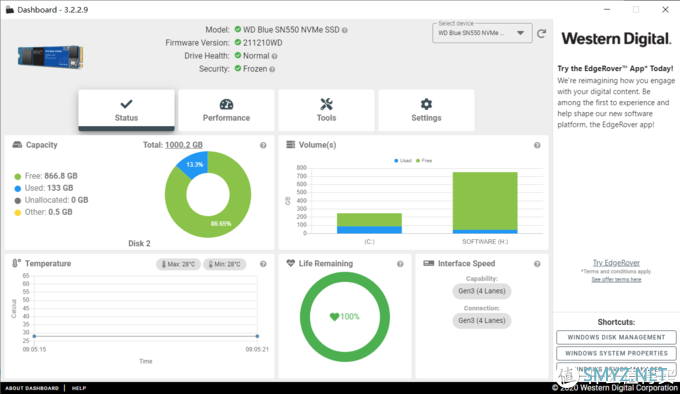Switch to the Performance tab
Viewport: 680px width, 394px height.
click(226, 110)
